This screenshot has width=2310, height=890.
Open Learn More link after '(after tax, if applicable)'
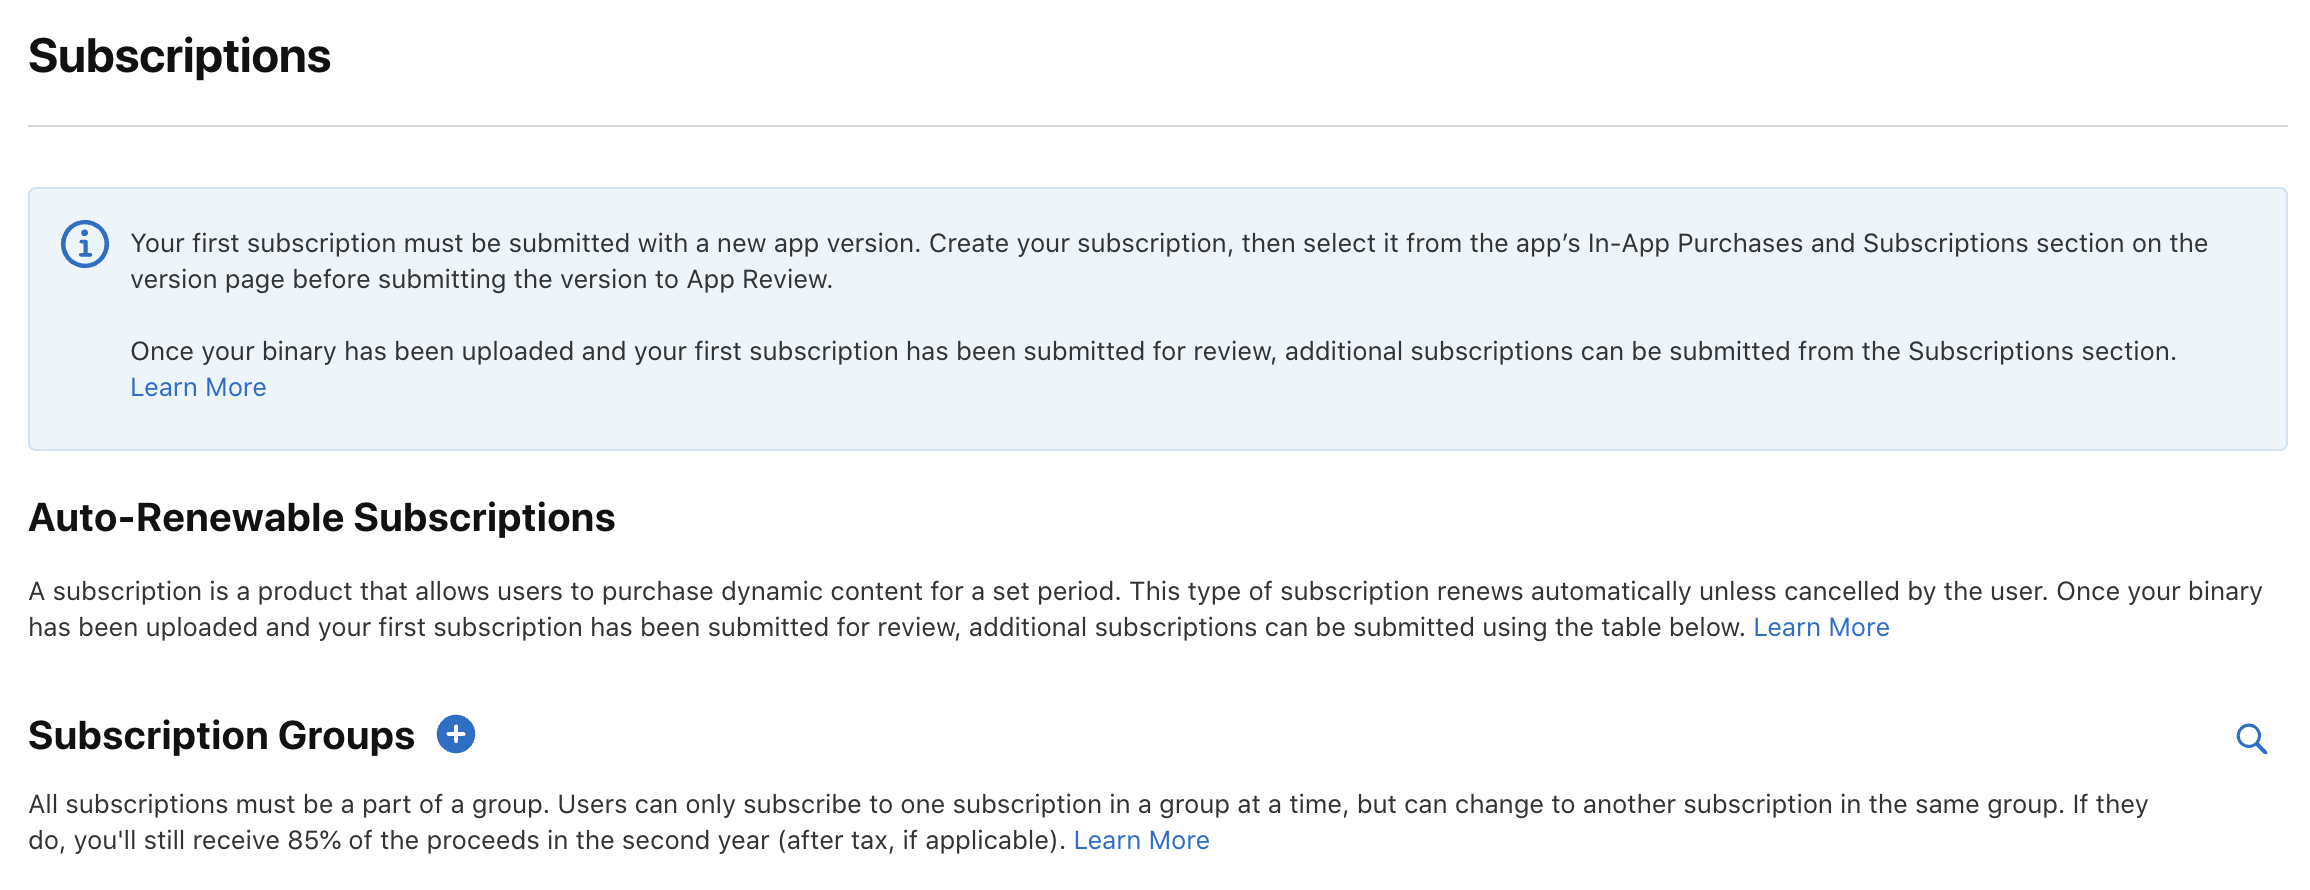click(1141, 840)
